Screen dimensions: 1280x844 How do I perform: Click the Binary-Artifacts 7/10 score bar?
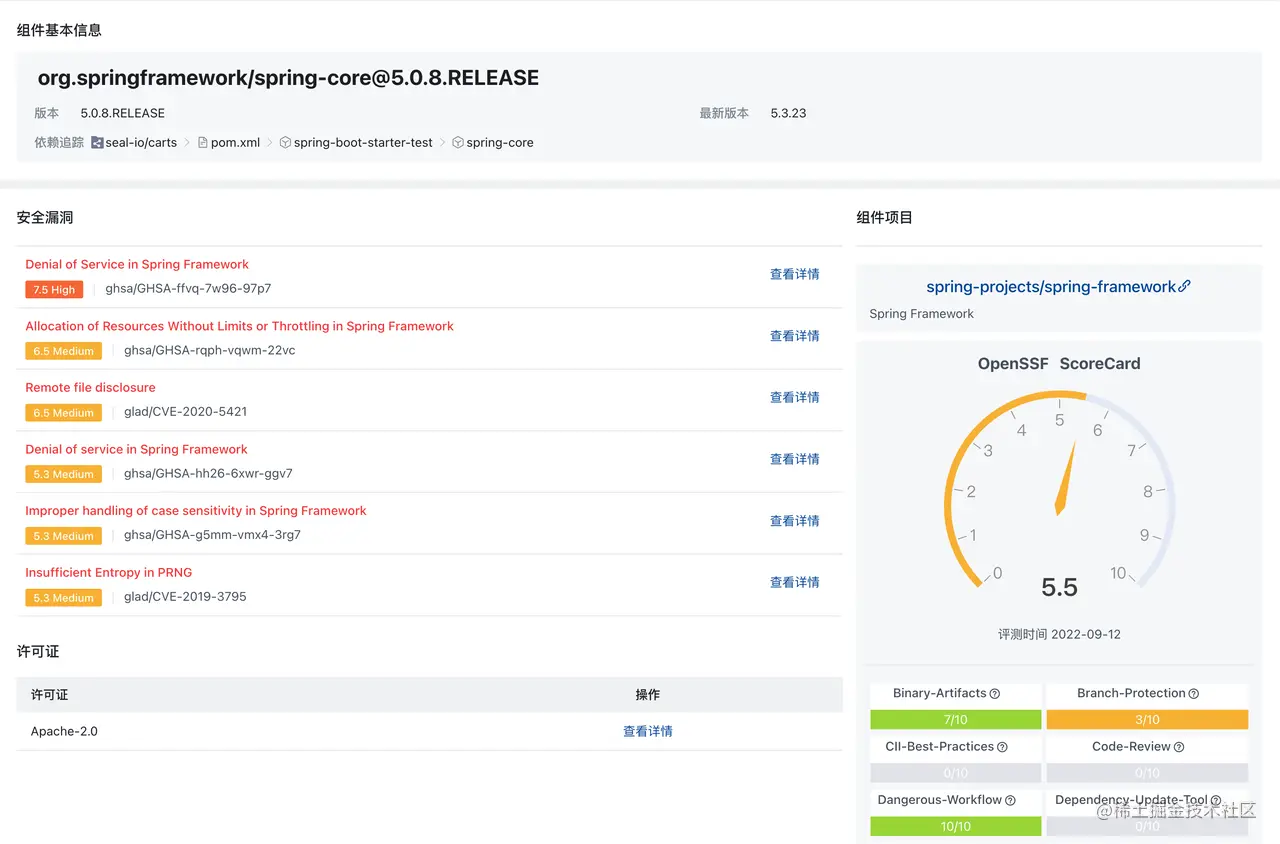[955, 720]
